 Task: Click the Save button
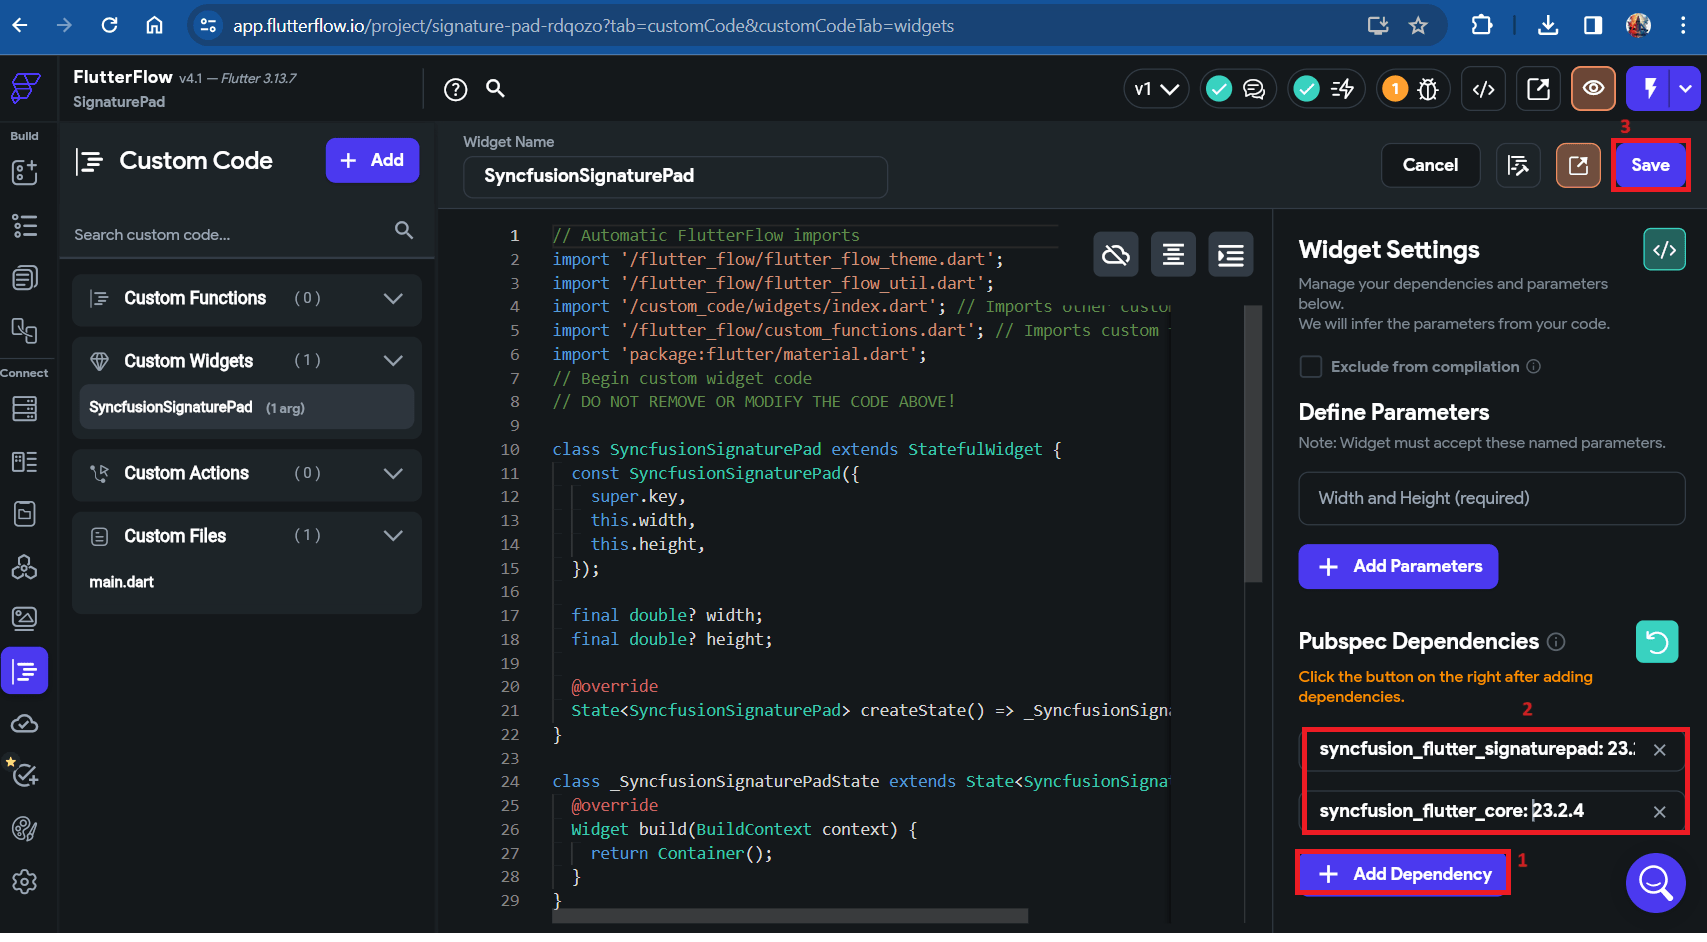(1650, 166)
